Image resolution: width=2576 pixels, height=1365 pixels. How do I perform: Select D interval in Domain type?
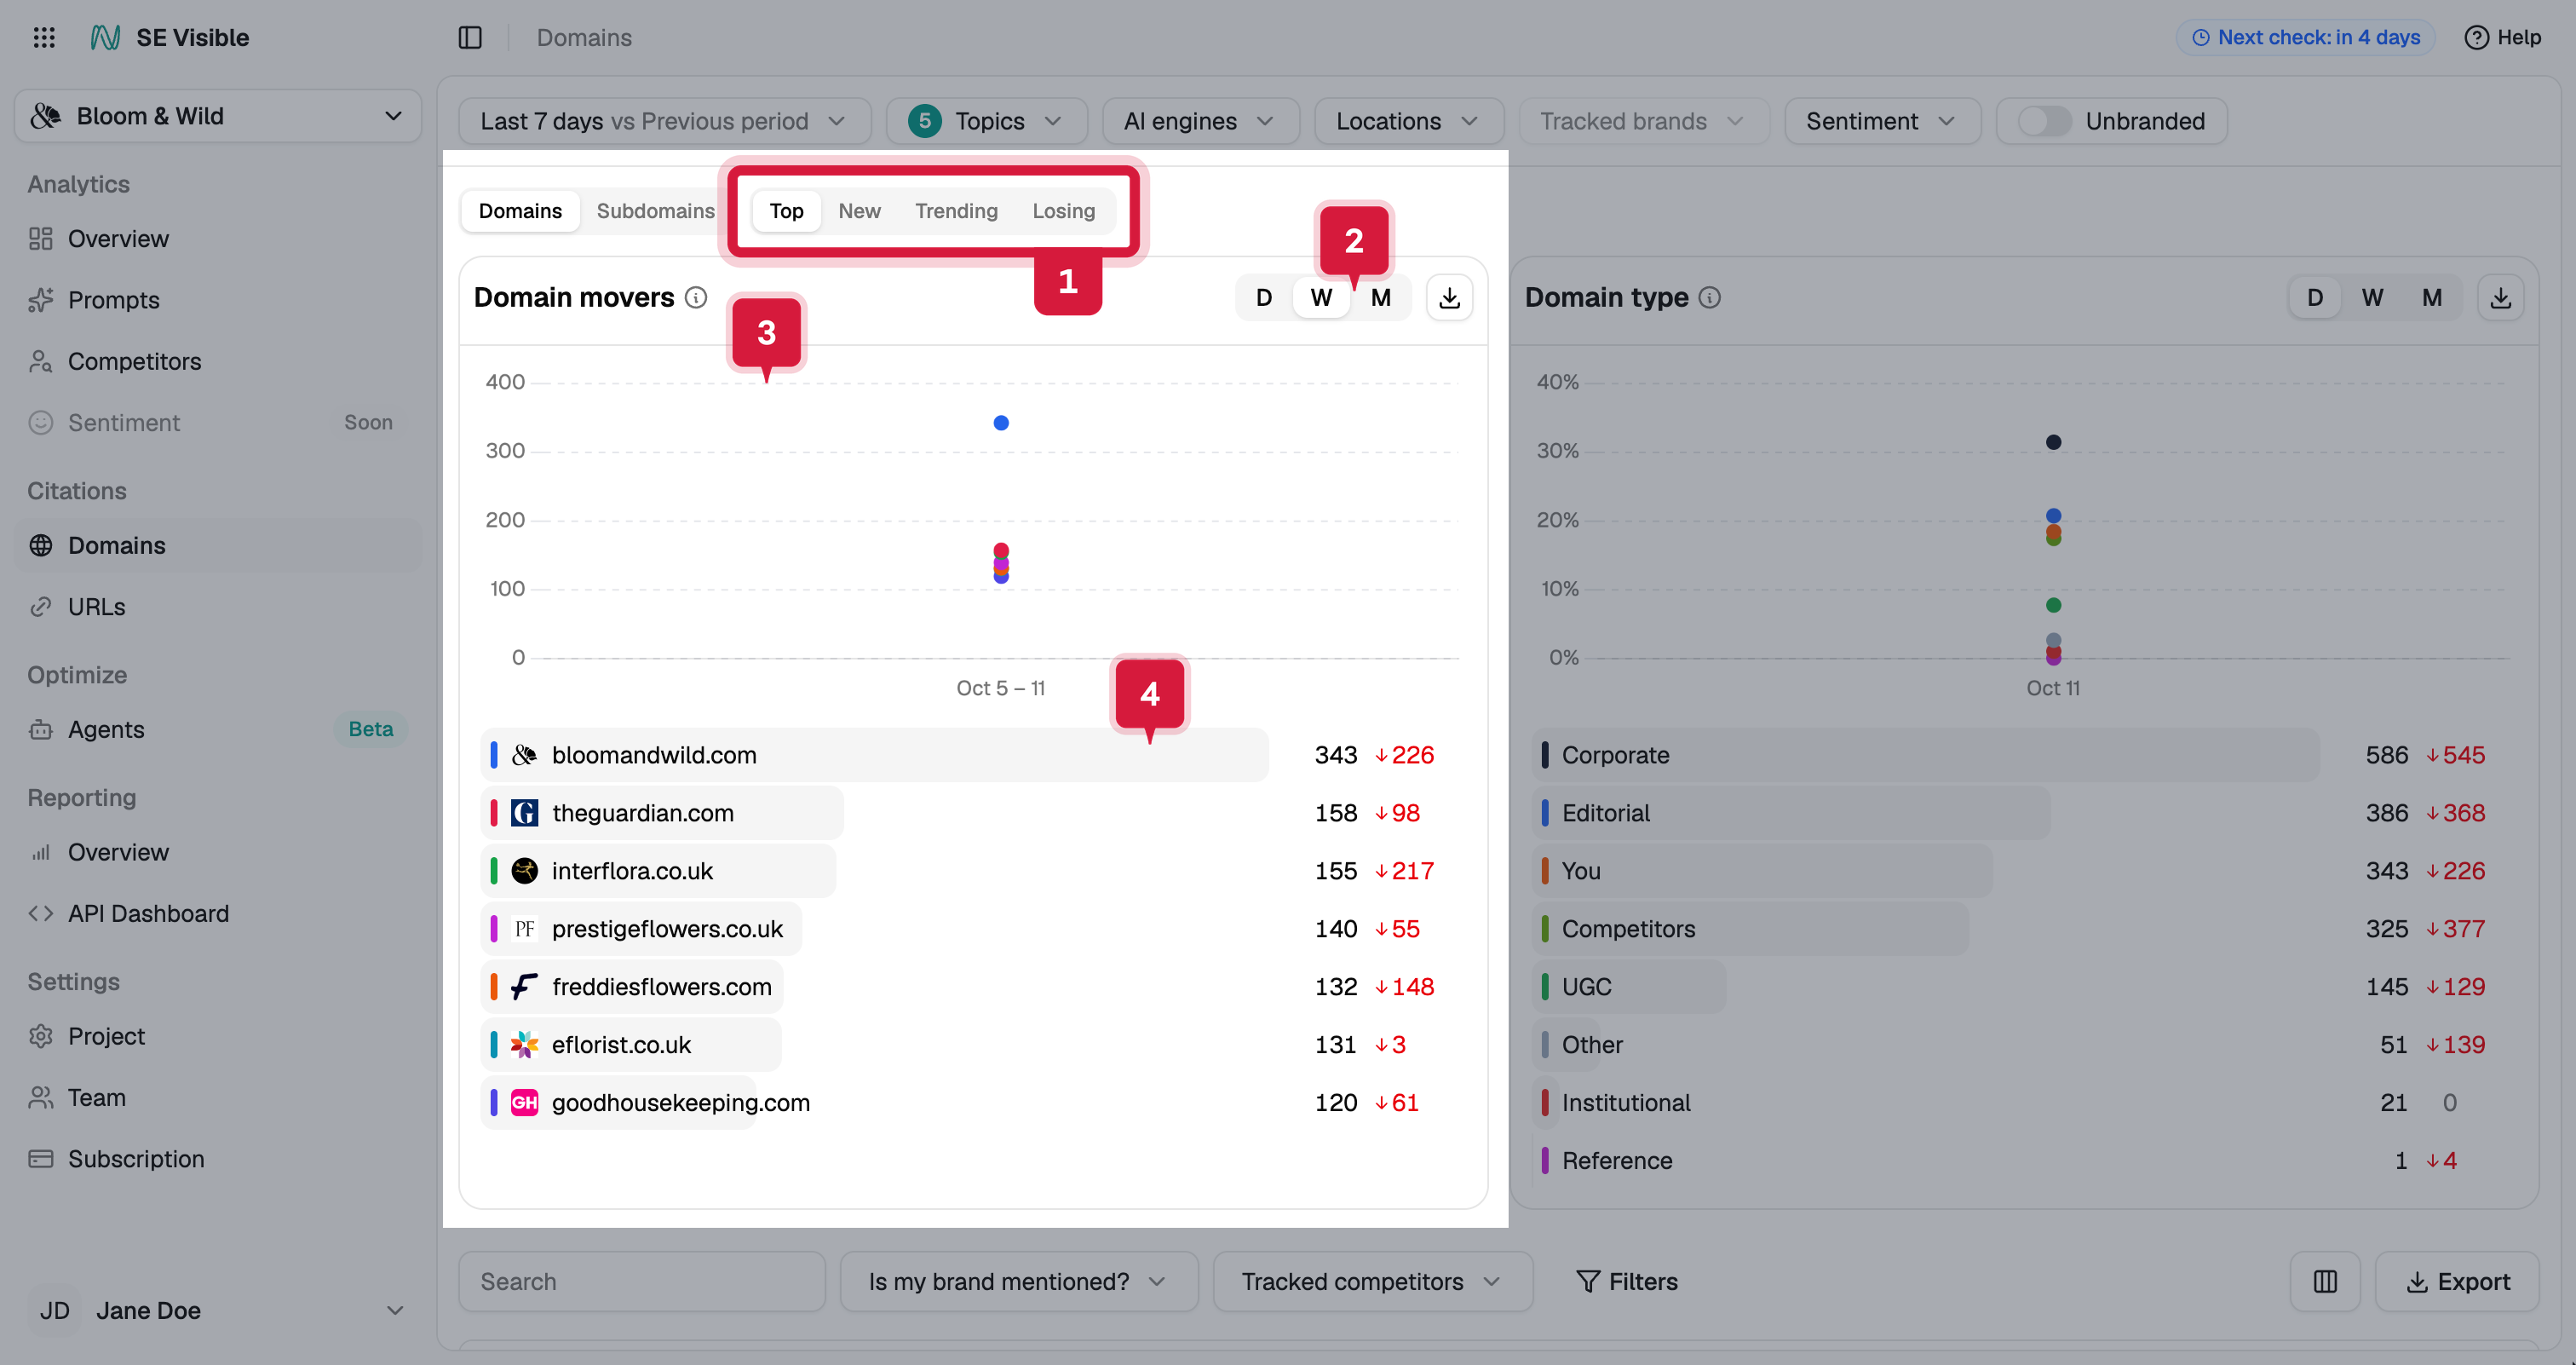point(2315,298)
